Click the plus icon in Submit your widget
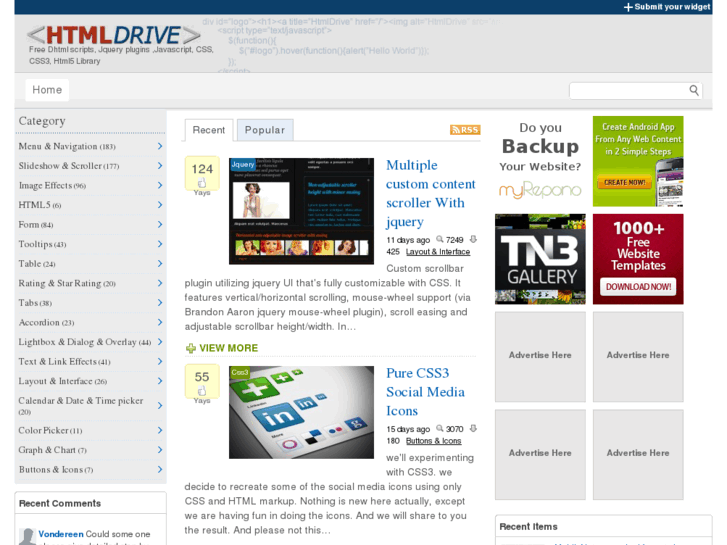 [x=628, y=7]
